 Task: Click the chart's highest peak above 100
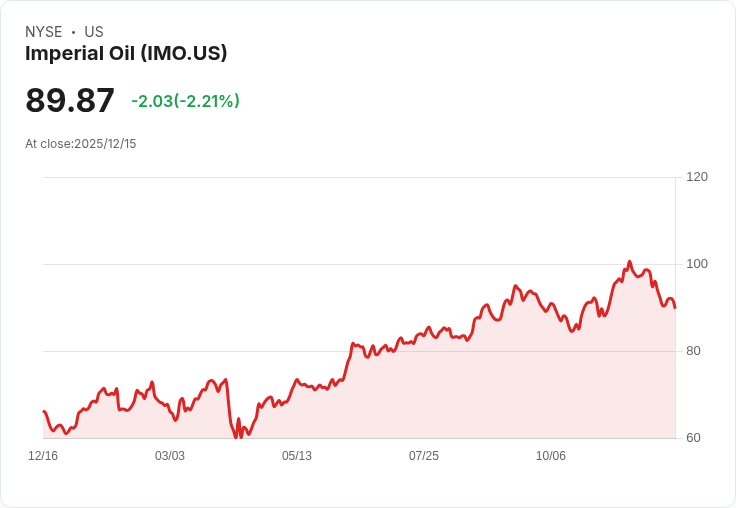(629, 262)
